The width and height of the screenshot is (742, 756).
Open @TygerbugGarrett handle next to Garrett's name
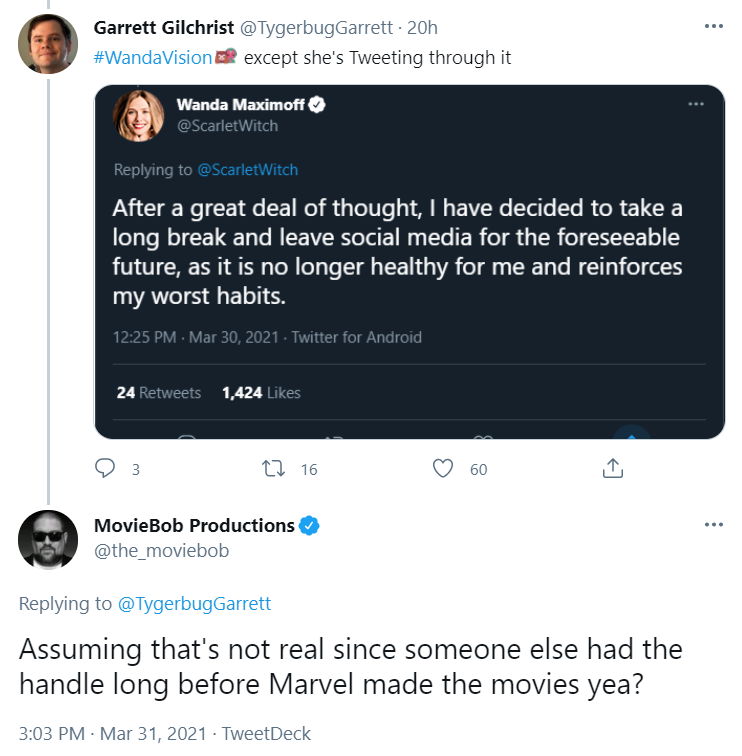coord(316,28)
